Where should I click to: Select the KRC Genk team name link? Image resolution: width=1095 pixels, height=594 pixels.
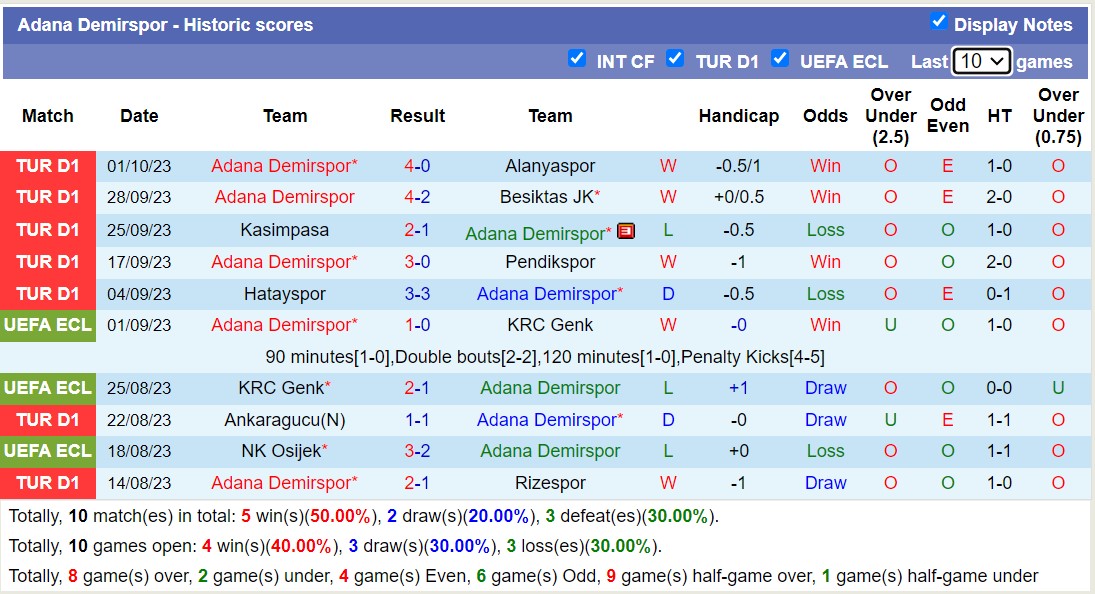coord(550,325)
